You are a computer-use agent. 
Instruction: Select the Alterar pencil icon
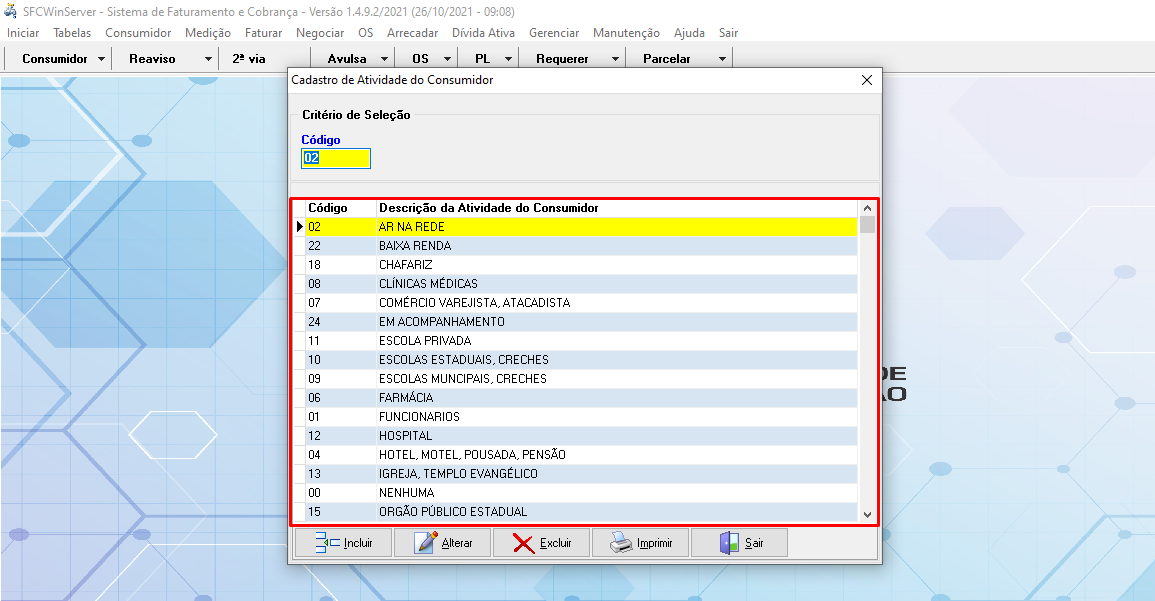[x=423, y=541]
